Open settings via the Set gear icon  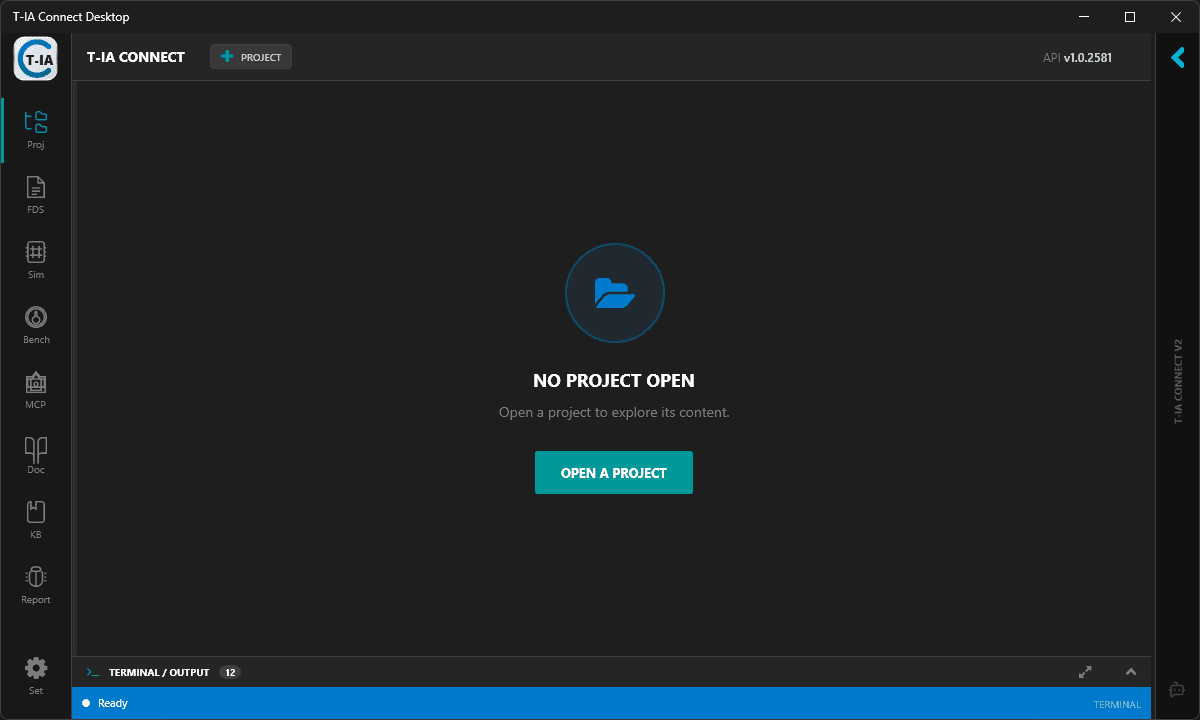(35, 672)
